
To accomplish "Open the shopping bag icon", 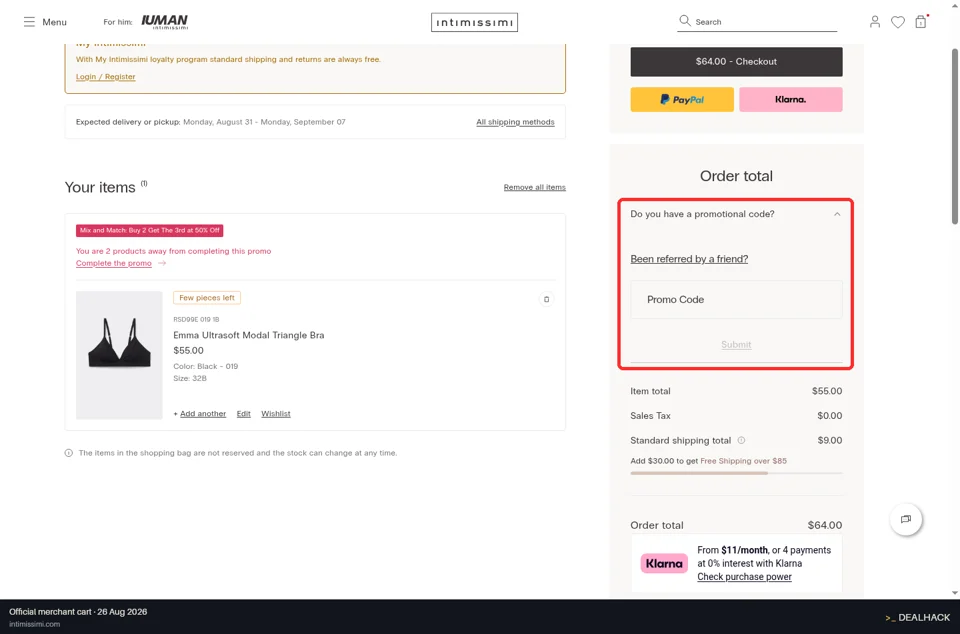I will [x=921, y=22].
